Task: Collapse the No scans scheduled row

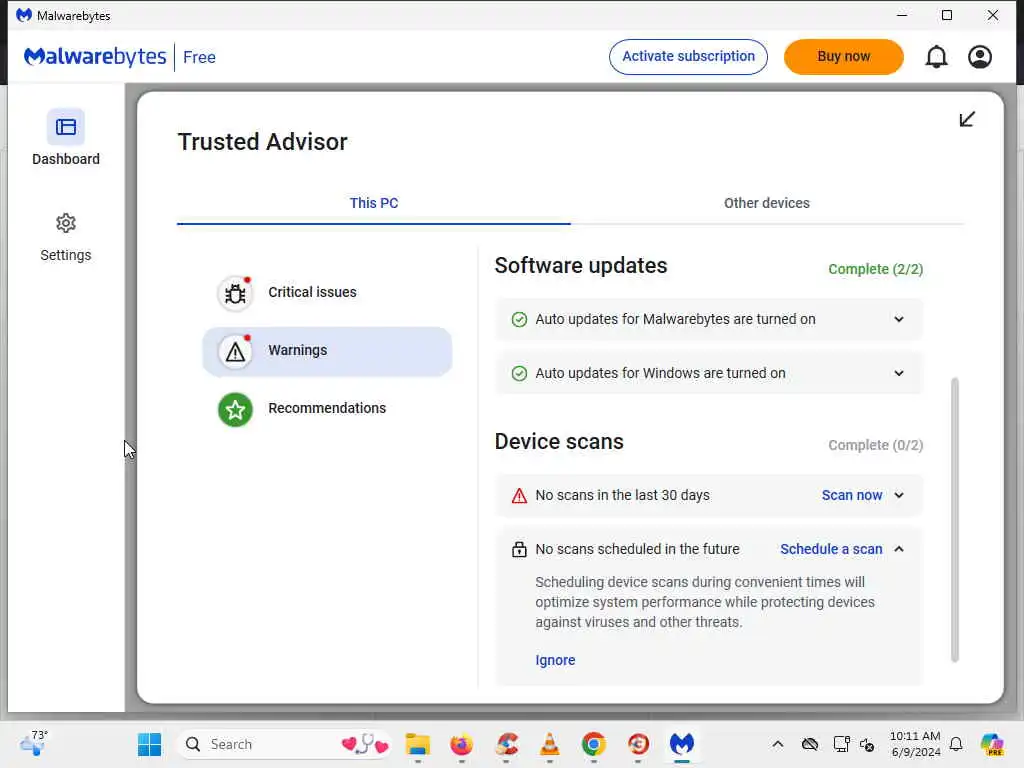Action: 899,549
